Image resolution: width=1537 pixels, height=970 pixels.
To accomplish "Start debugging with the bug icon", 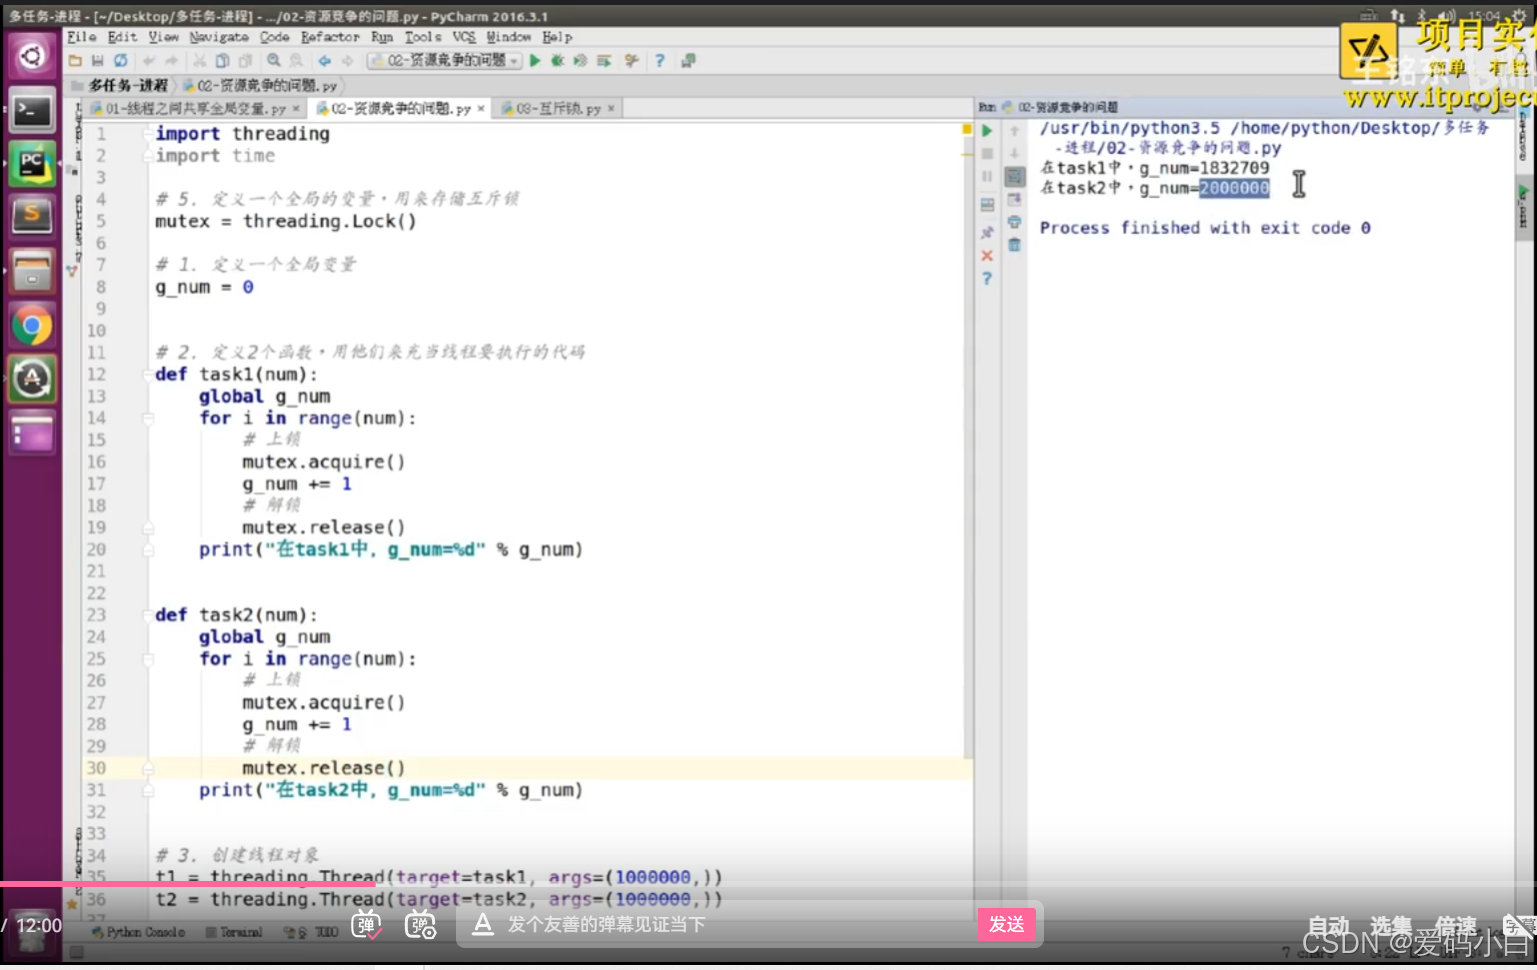I will click(x=558, y=61).
